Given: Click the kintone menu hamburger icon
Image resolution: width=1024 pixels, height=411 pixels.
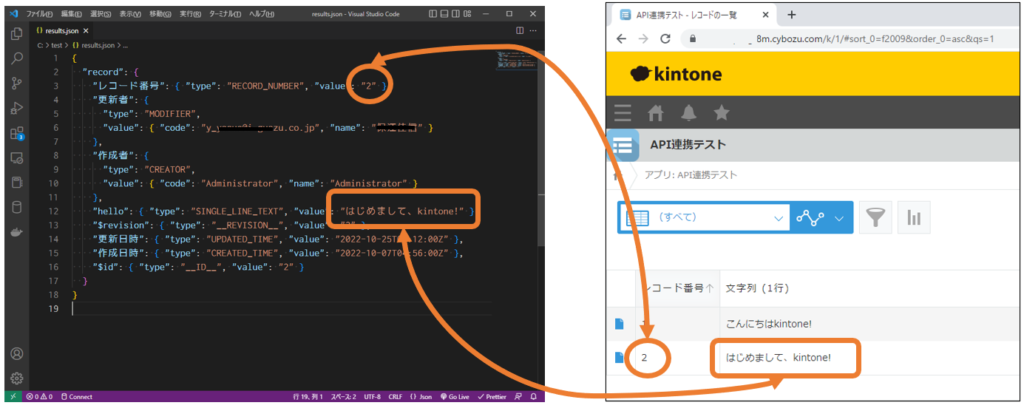Looking at the screenshot, I should (x=623, y=113).
